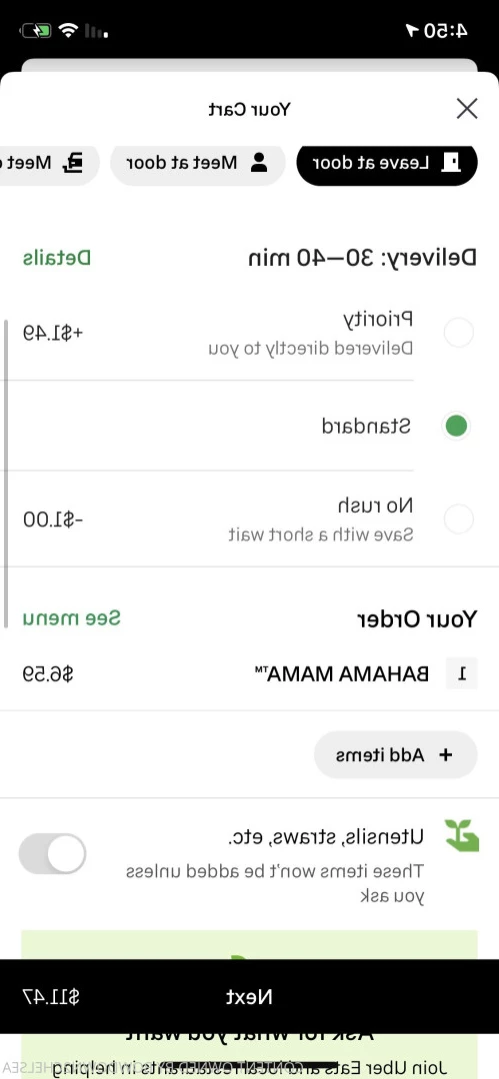Tap the door icon in Leave at door chip
The height and width of the screenshot is (1079, 499).
(452, 162)
